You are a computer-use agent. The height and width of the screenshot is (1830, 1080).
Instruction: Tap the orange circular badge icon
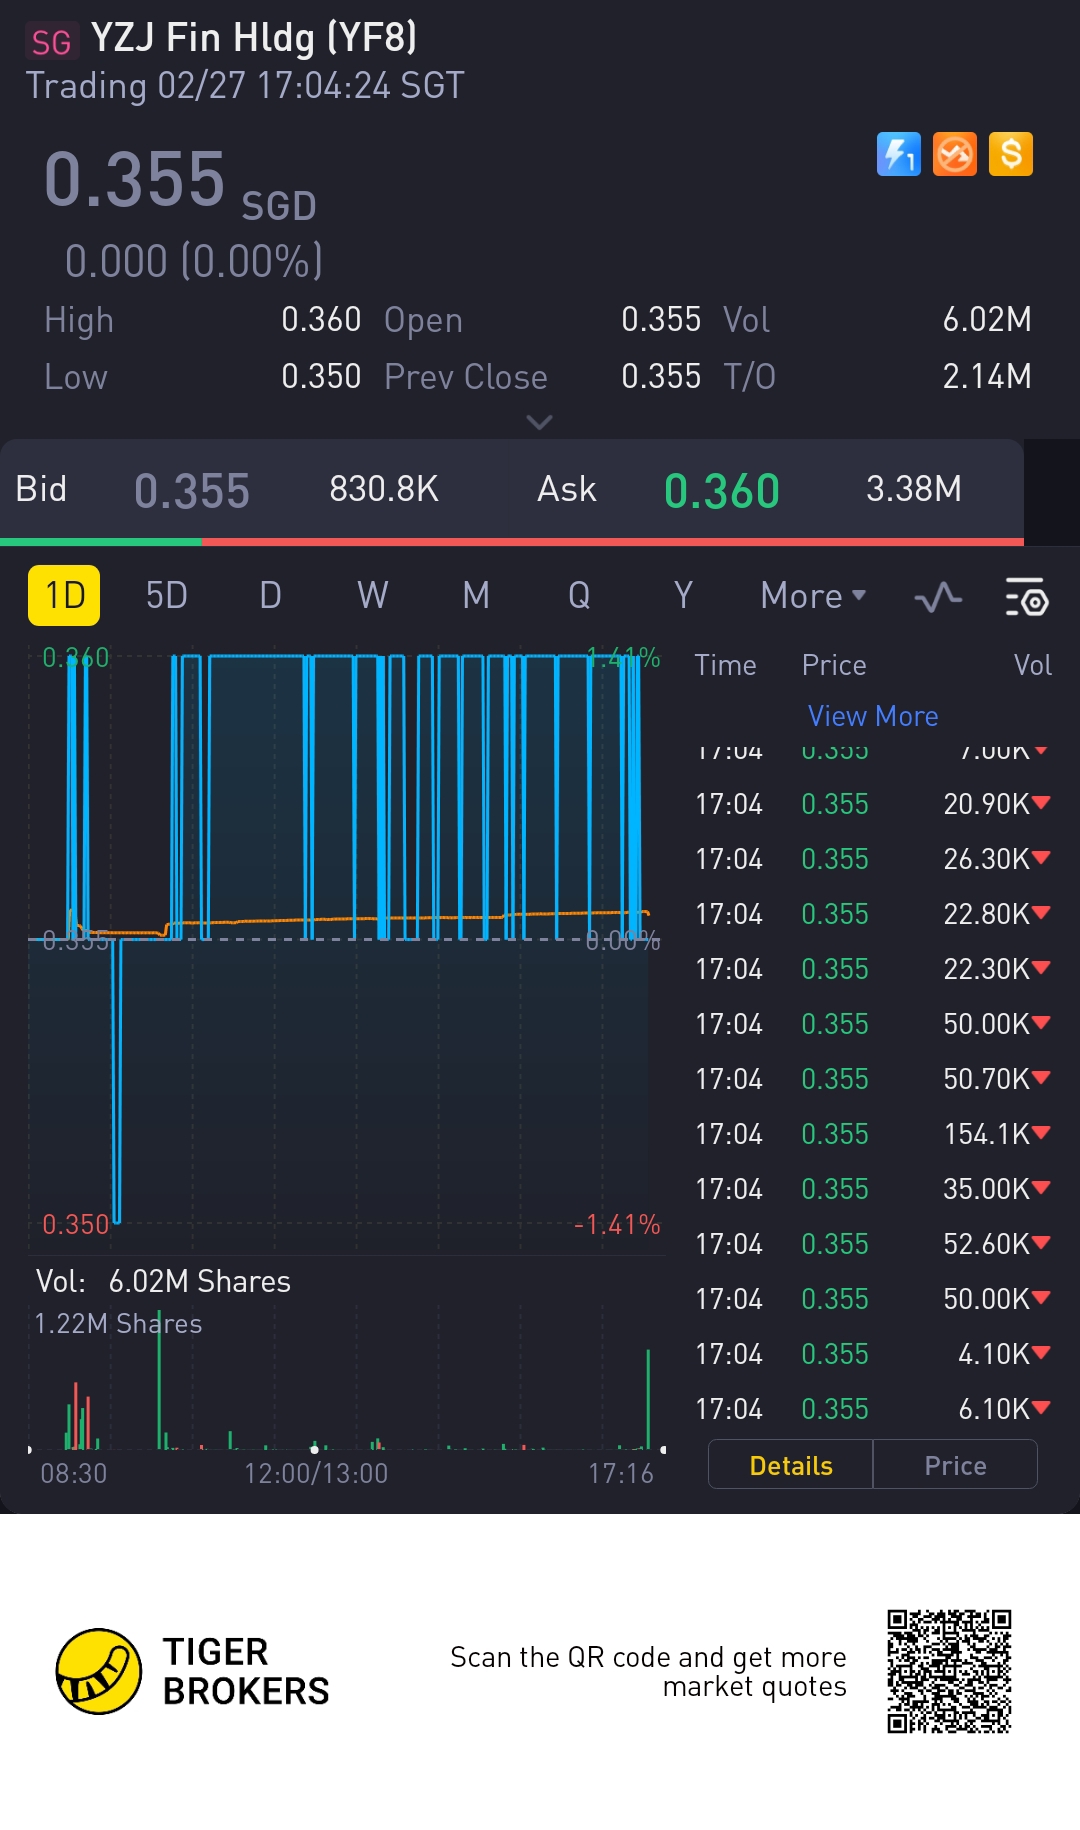click(x=954, y=155)
